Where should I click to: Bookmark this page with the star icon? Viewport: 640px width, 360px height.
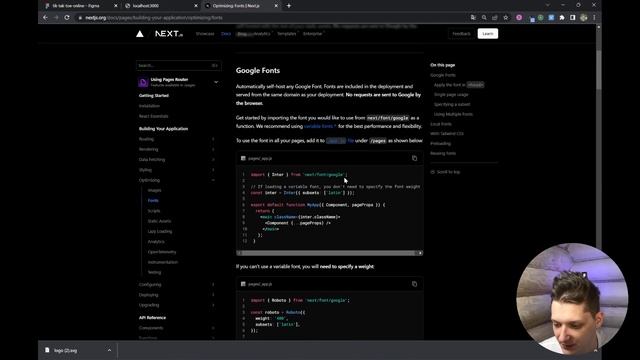(506, 18)
